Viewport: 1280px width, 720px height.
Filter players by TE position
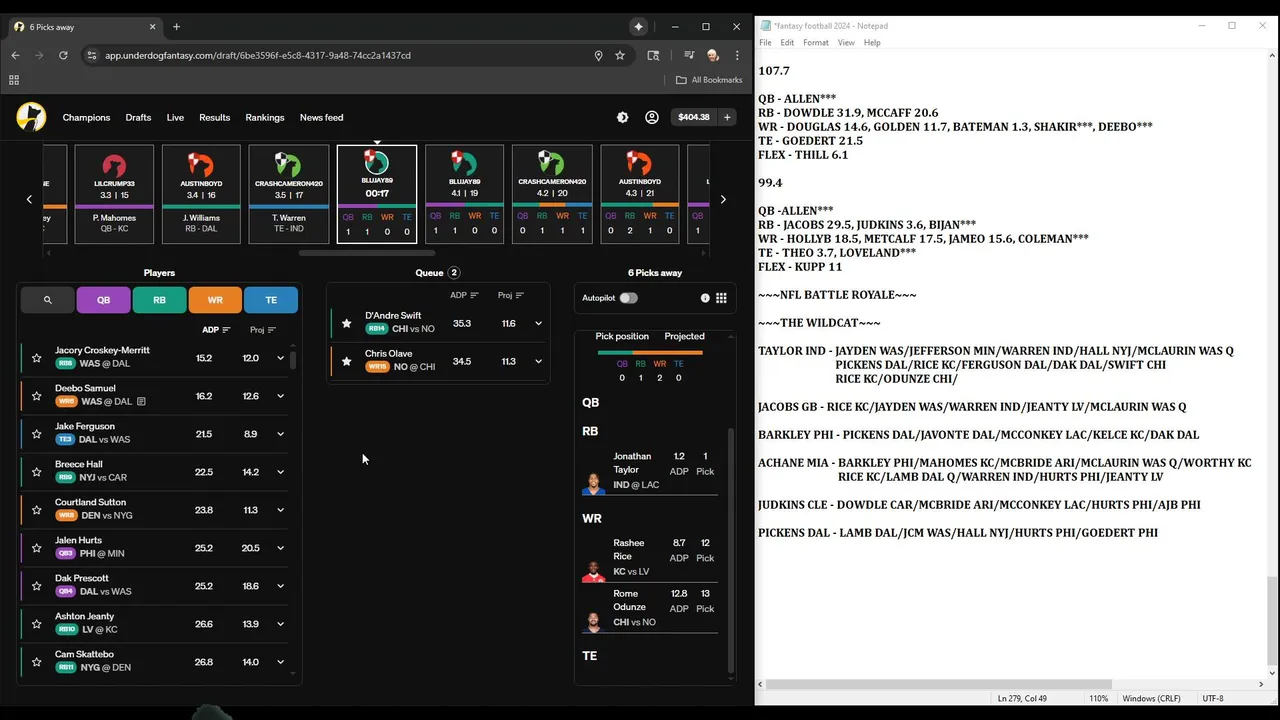(271, 300)
